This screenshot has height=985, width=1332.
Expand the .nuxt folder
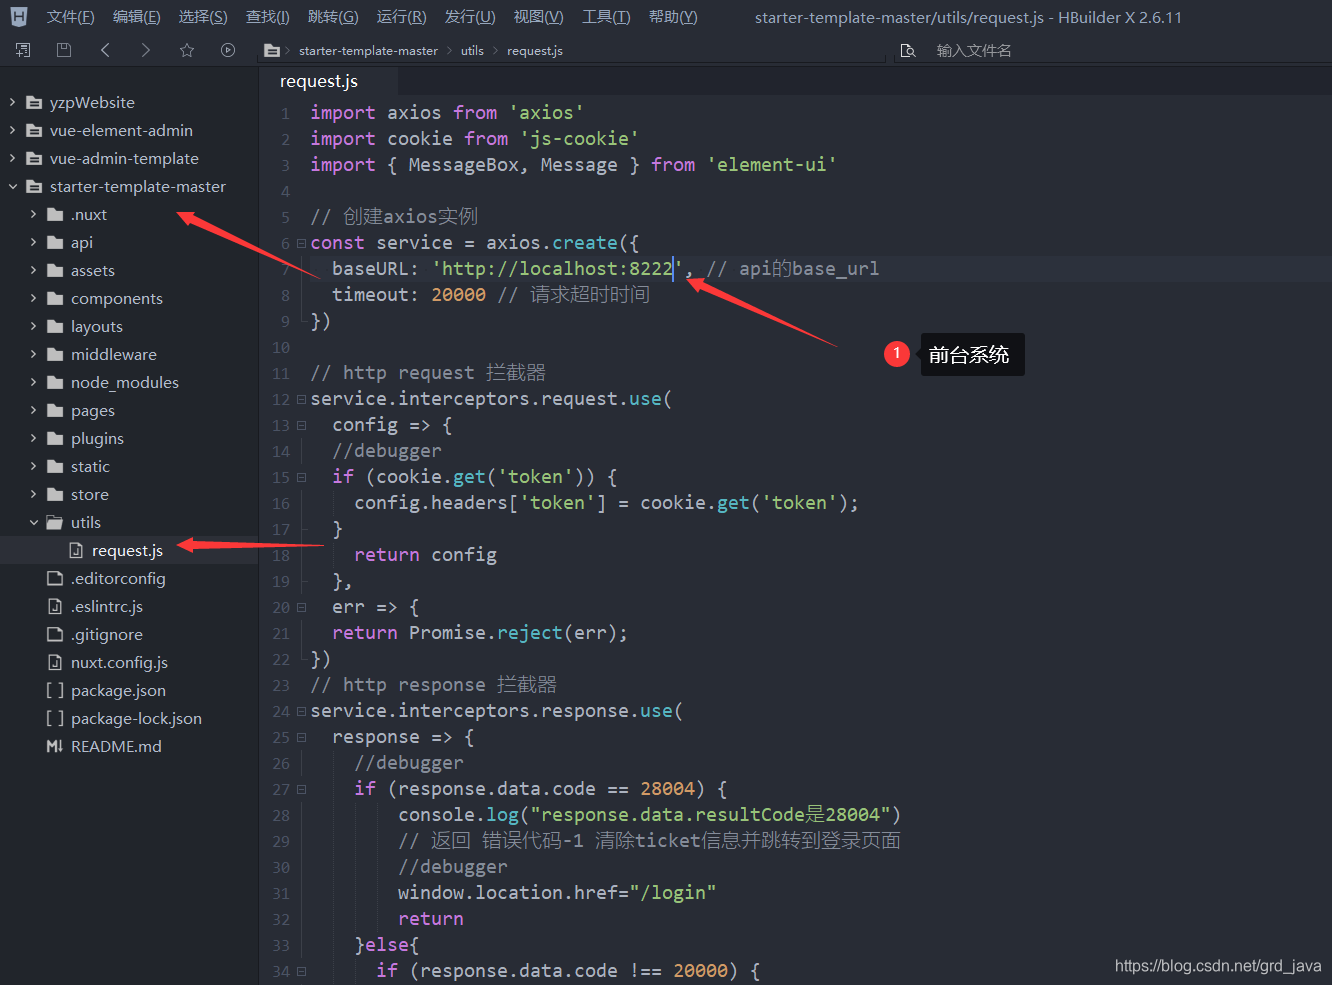[33, 214]
